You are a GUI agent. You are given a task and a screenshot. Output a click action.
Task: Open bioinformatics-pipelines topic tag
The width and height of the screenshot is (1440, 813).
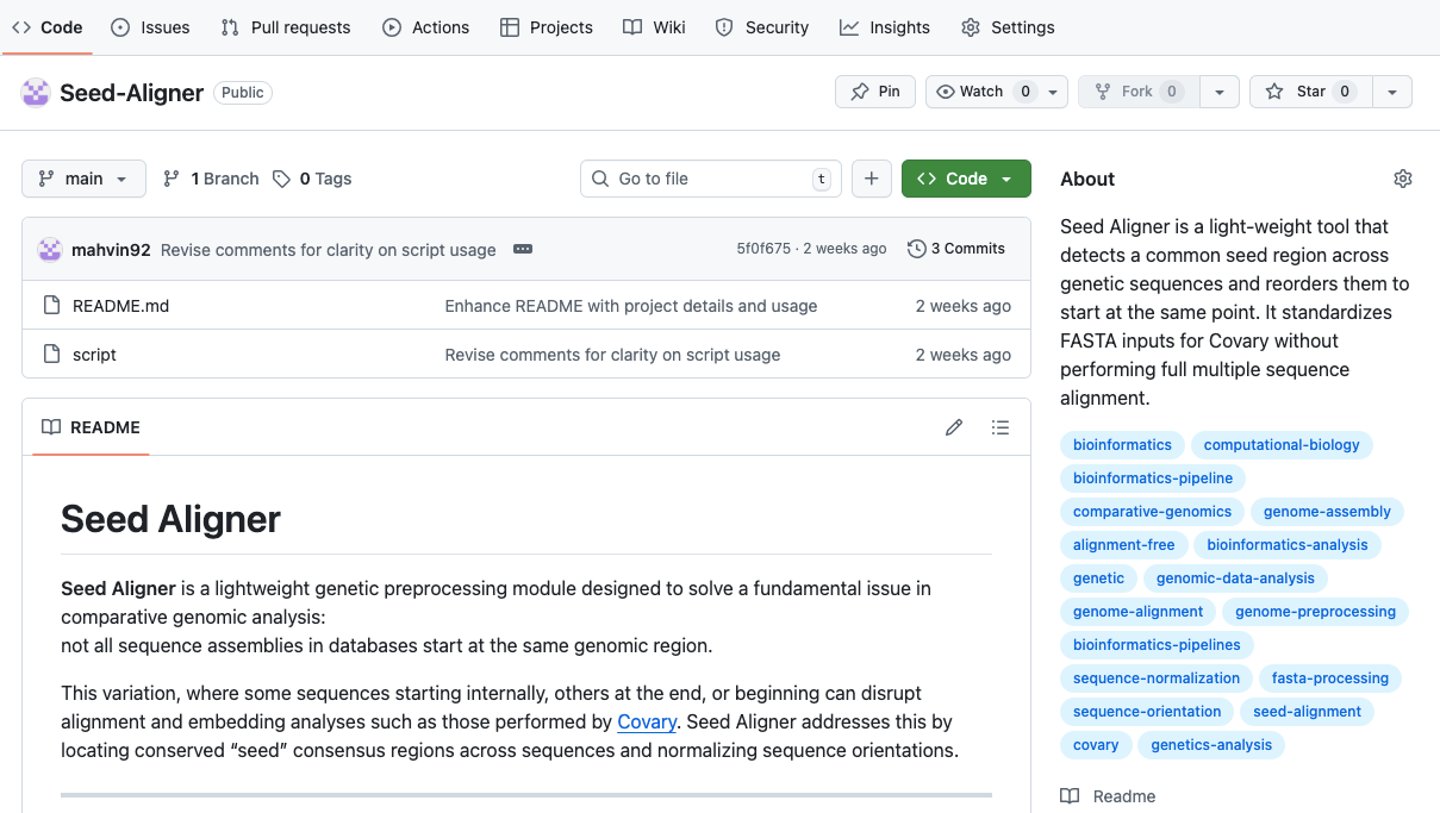click(1157, 645)
